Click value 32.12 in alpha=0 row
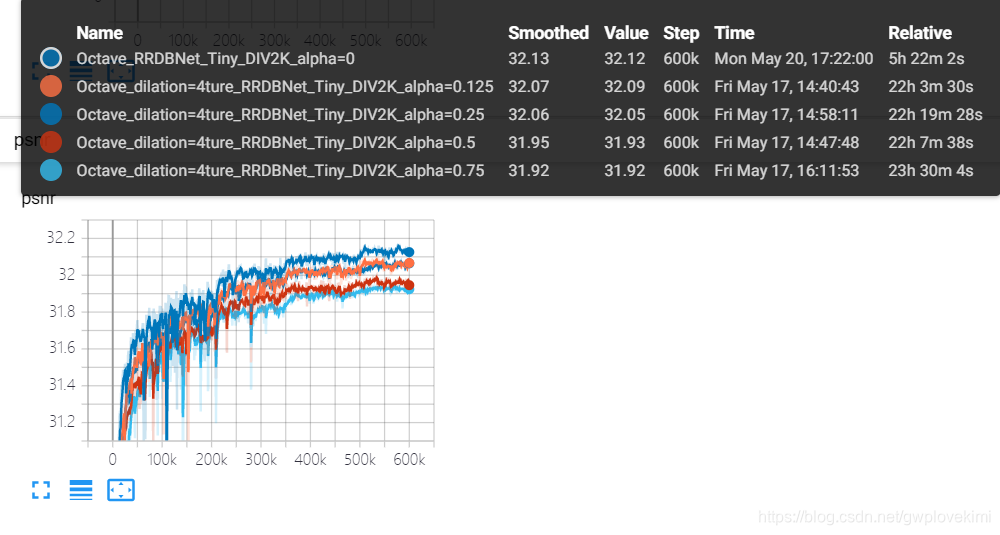The height and width of the screenshot is (535, 1000). (625, 59)
